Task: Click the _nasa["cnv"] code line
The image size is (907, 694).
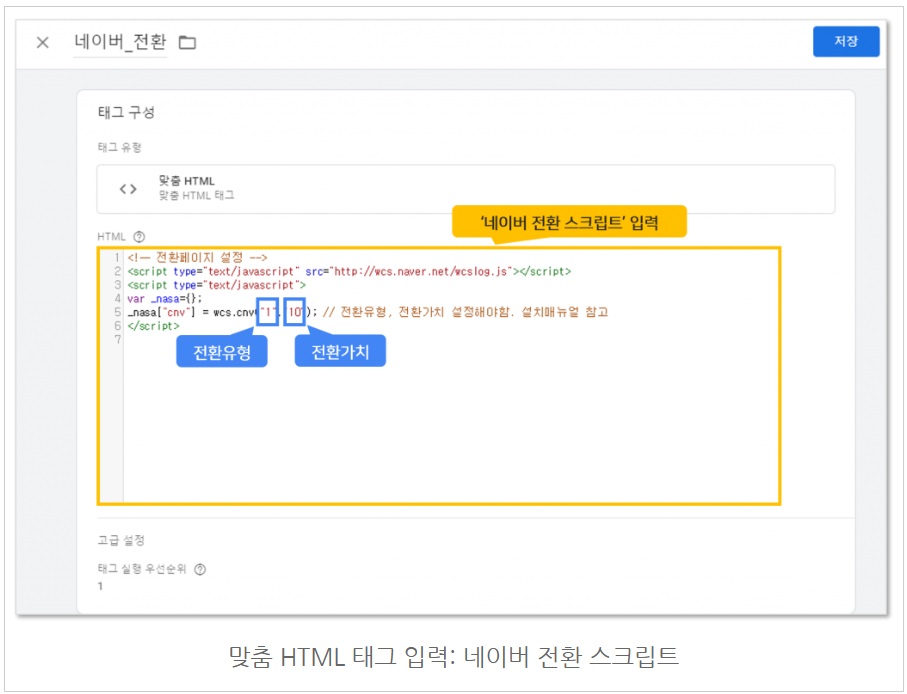Action: click(x=367, y=312)
